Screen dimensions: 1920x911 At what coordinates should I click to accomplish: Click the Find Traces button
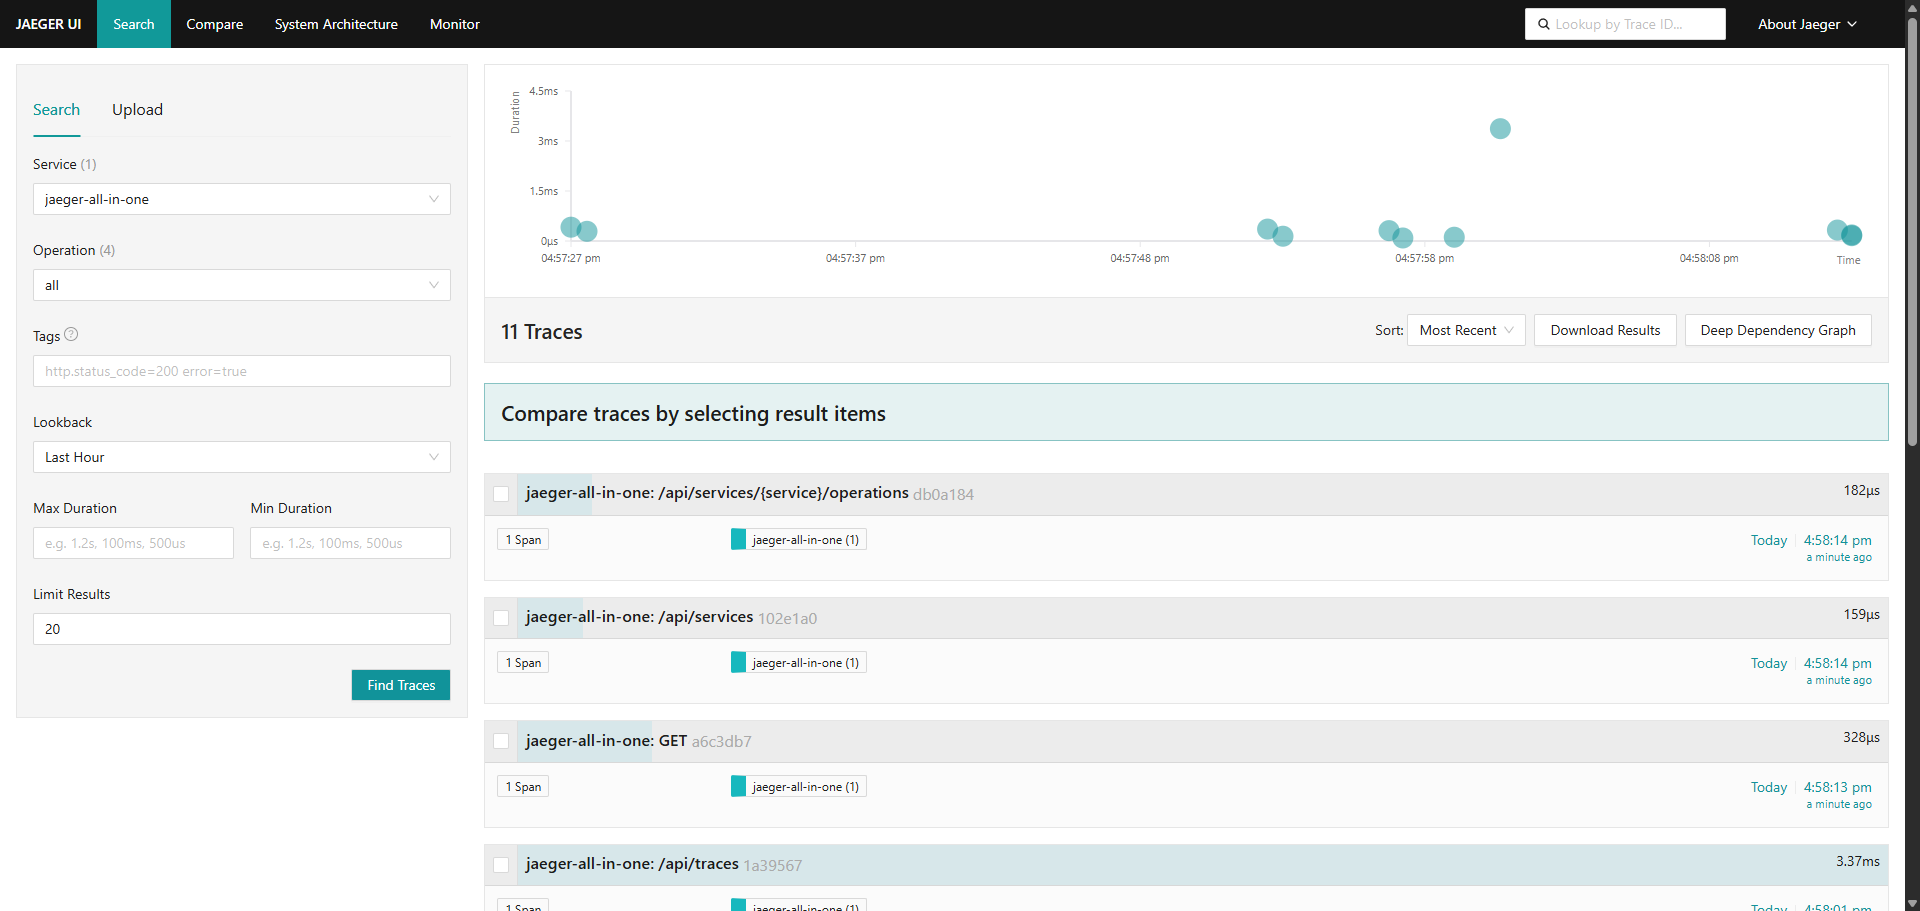[x=401, y=685]
